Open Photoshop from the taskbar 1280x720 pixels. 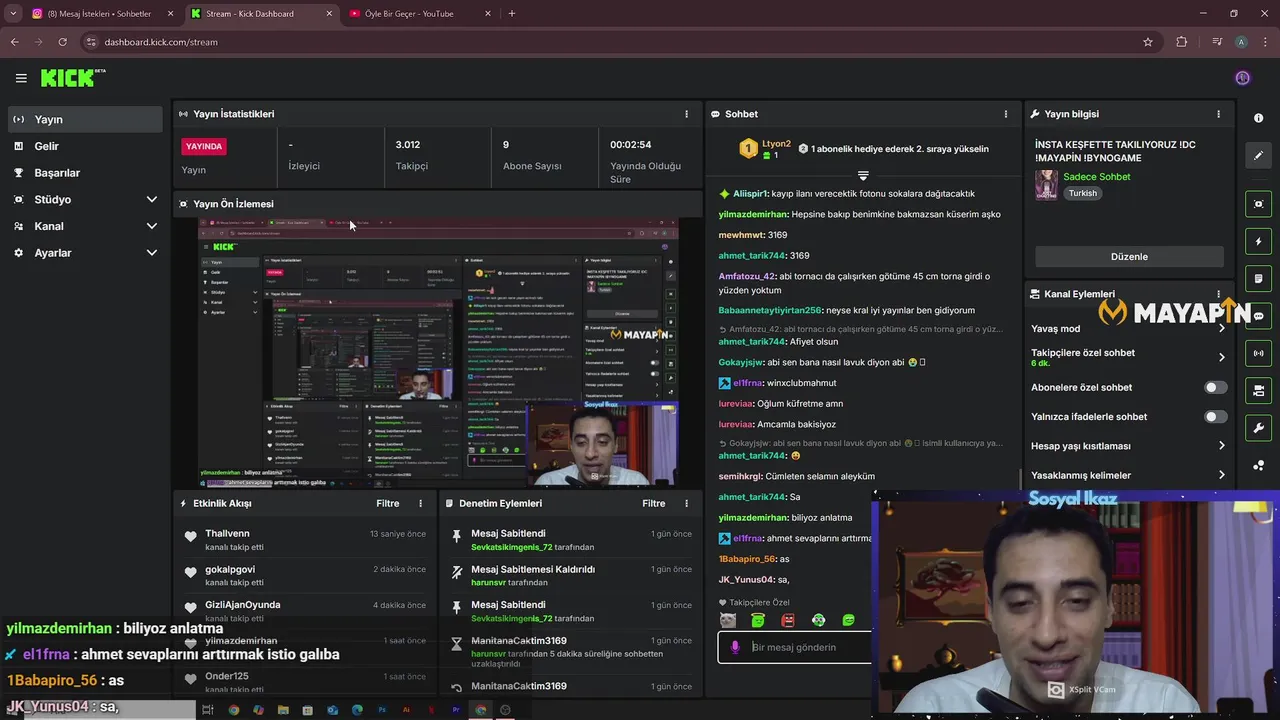point(382,710)
